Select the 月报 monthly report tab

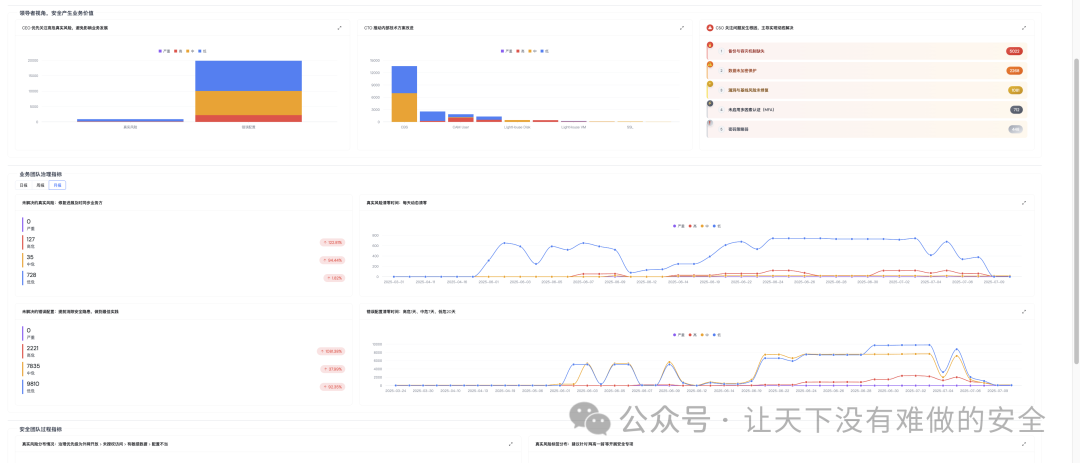coord(57,185)
